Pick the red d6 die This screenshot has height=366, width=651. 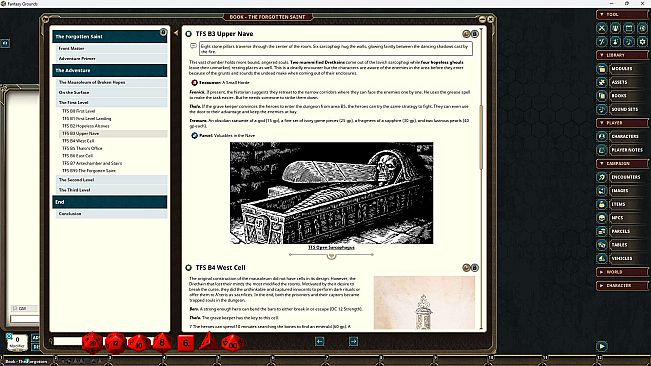[x=186, y=343]
